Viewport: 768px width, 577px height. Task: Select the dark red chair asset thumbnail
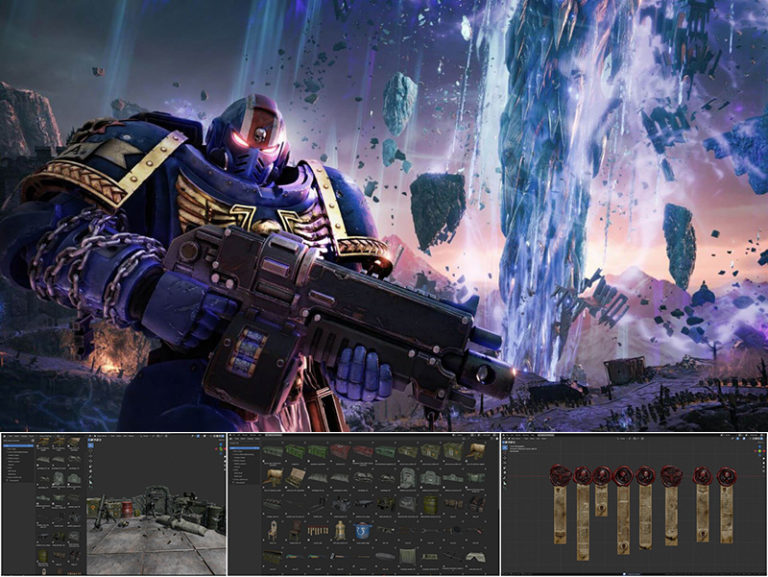295,530
